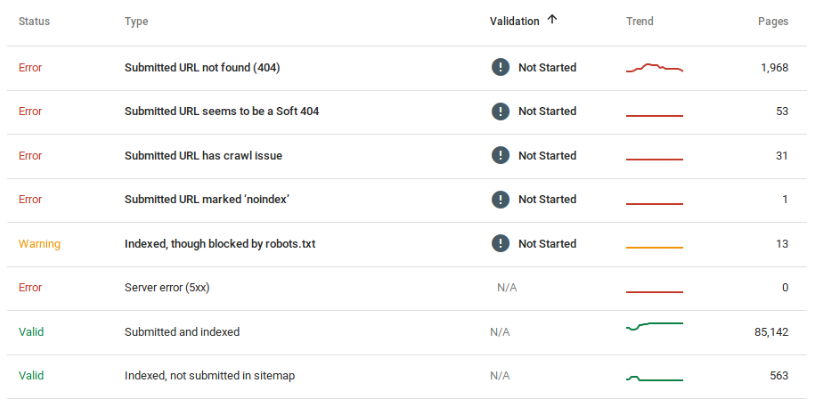Open the green trend sparkline for Submitted and indexed
Screen dimensions: 814x401
(x=655, y=326)
